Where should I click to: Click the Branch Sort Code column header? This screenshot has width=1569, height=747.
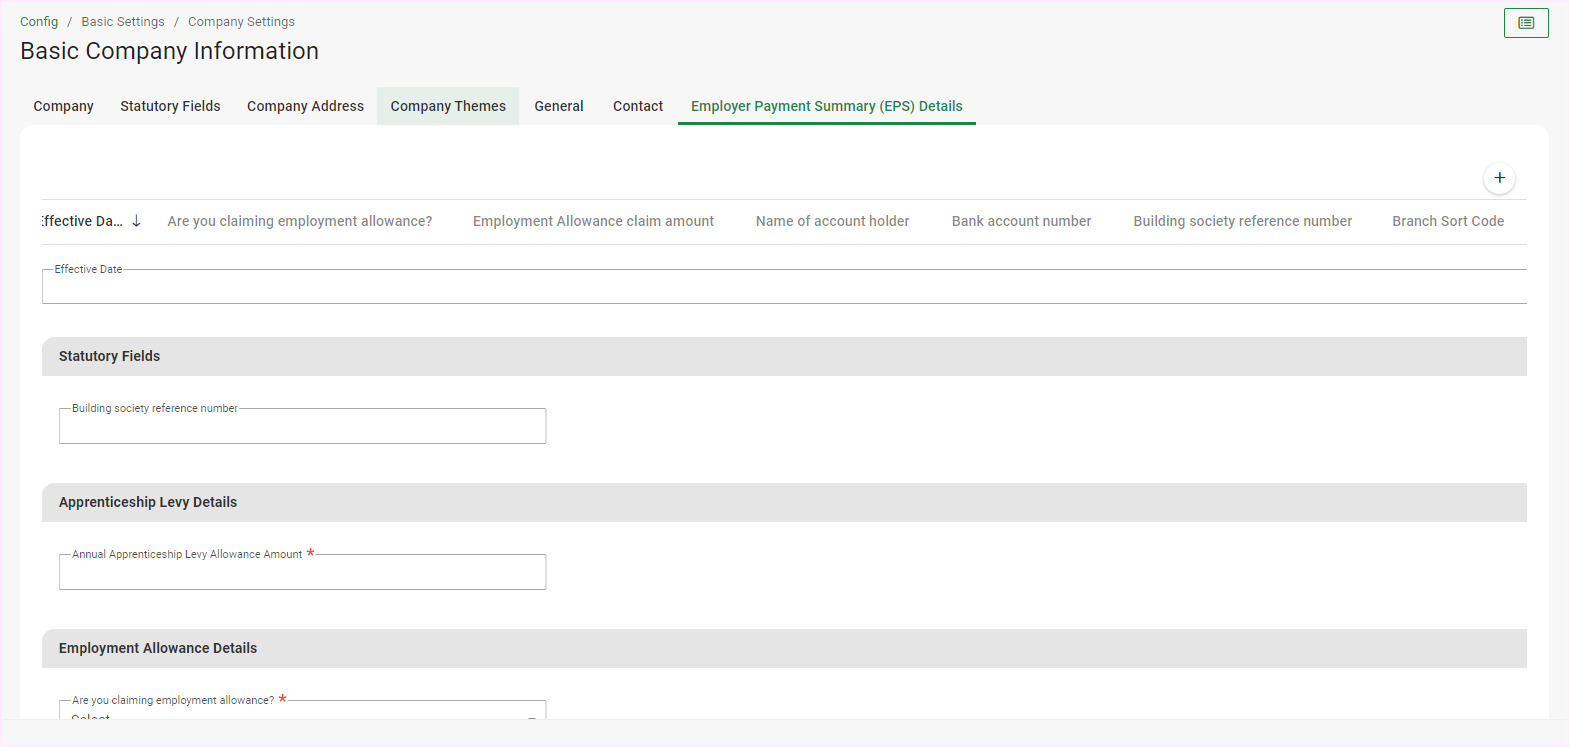point(1447,221)
